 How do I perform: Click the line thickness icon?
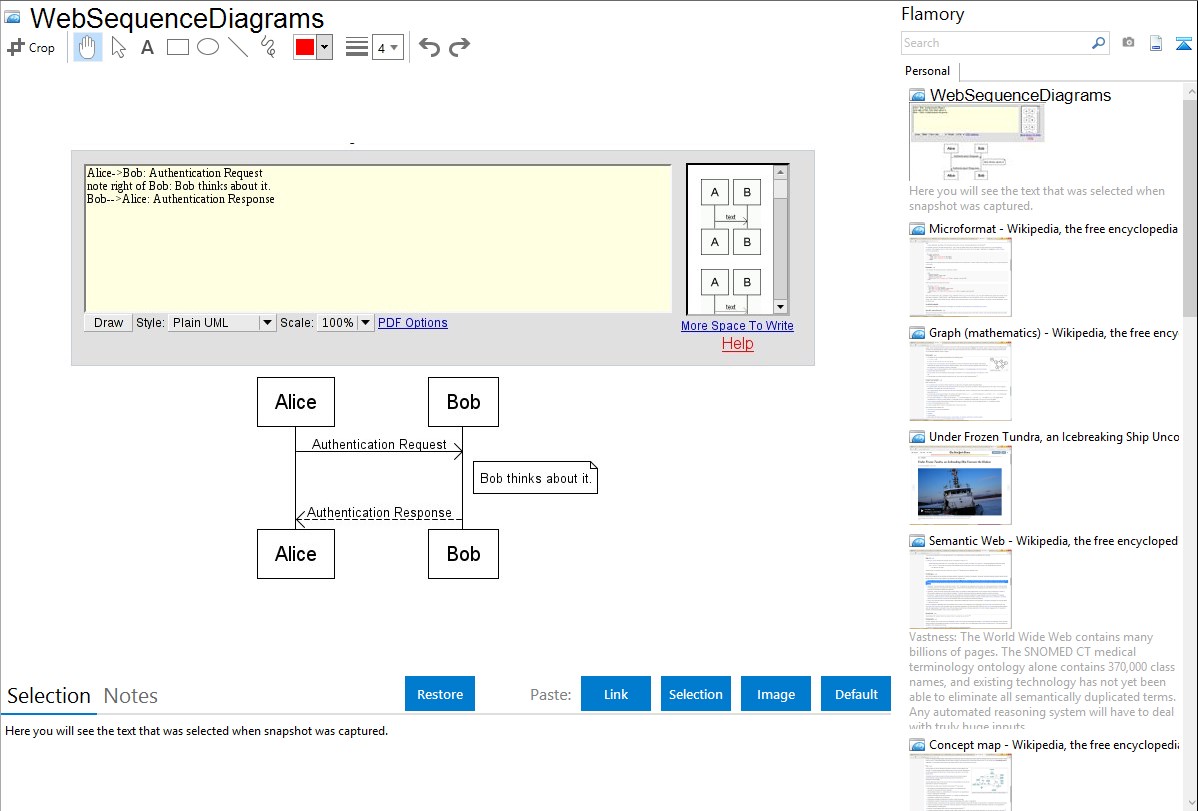(357, 47)
